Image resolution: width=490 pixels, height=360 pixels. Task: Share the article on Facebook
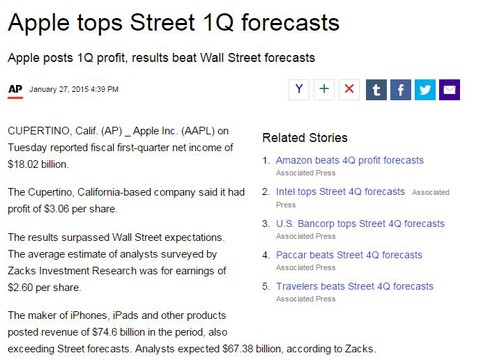[401, 90]
